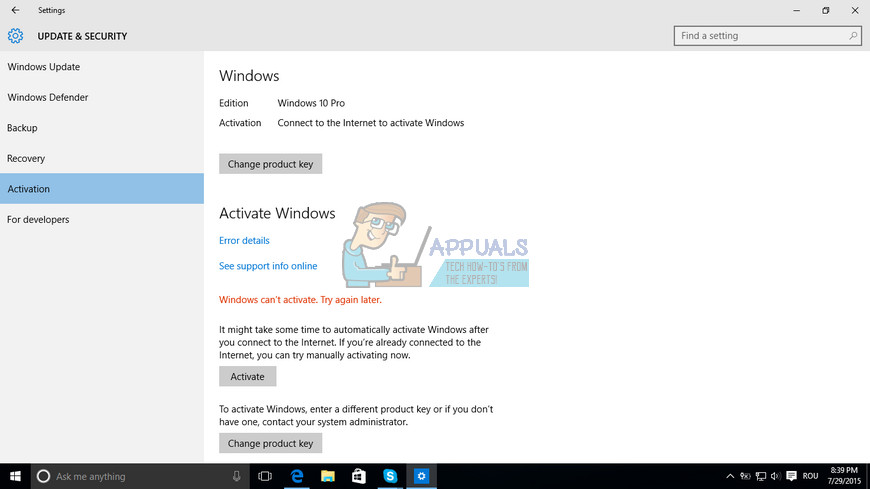870x489 pixels.
Task: Open the For developers section
Action: (x=102, y=219)
